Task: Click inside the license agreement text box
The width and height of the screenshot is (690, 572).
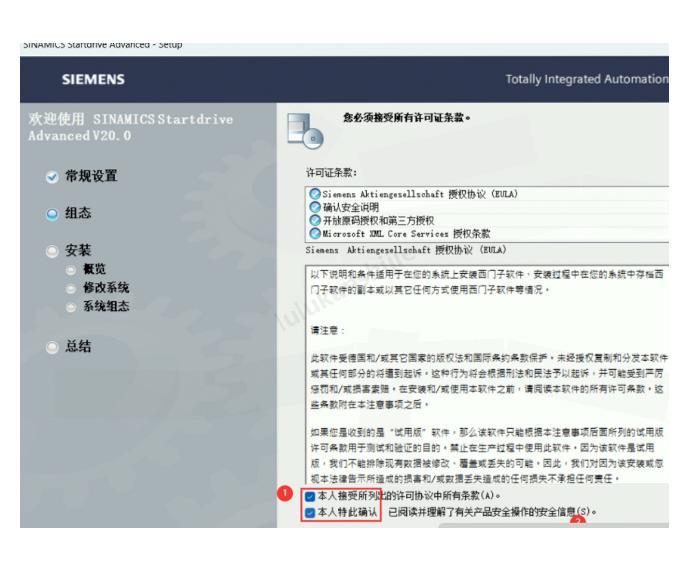Action: pyautogui.click(x=487, y=374)
